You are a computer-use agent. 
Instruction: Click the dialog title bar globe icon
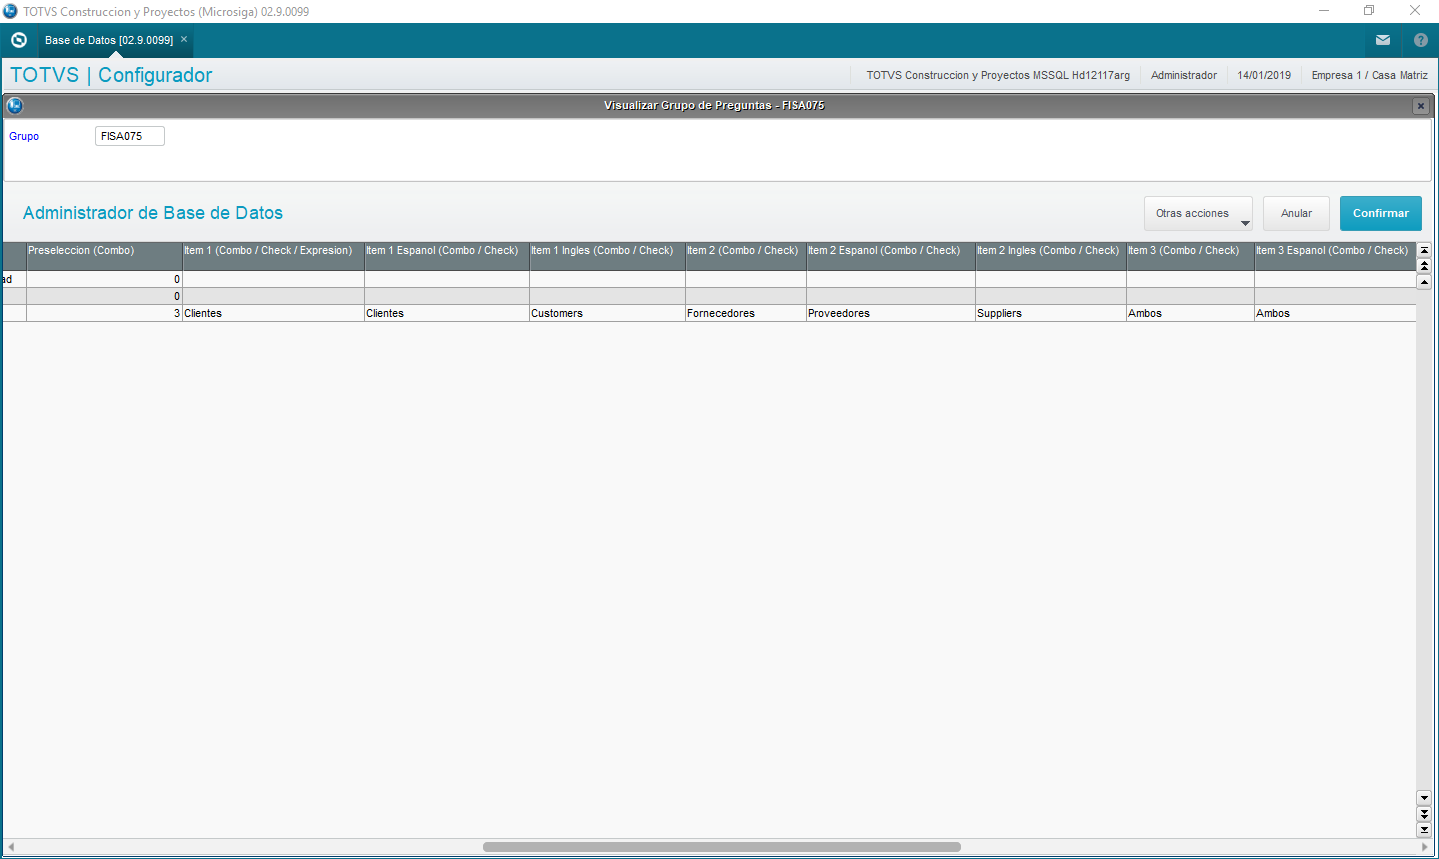(x=15, y=105)
